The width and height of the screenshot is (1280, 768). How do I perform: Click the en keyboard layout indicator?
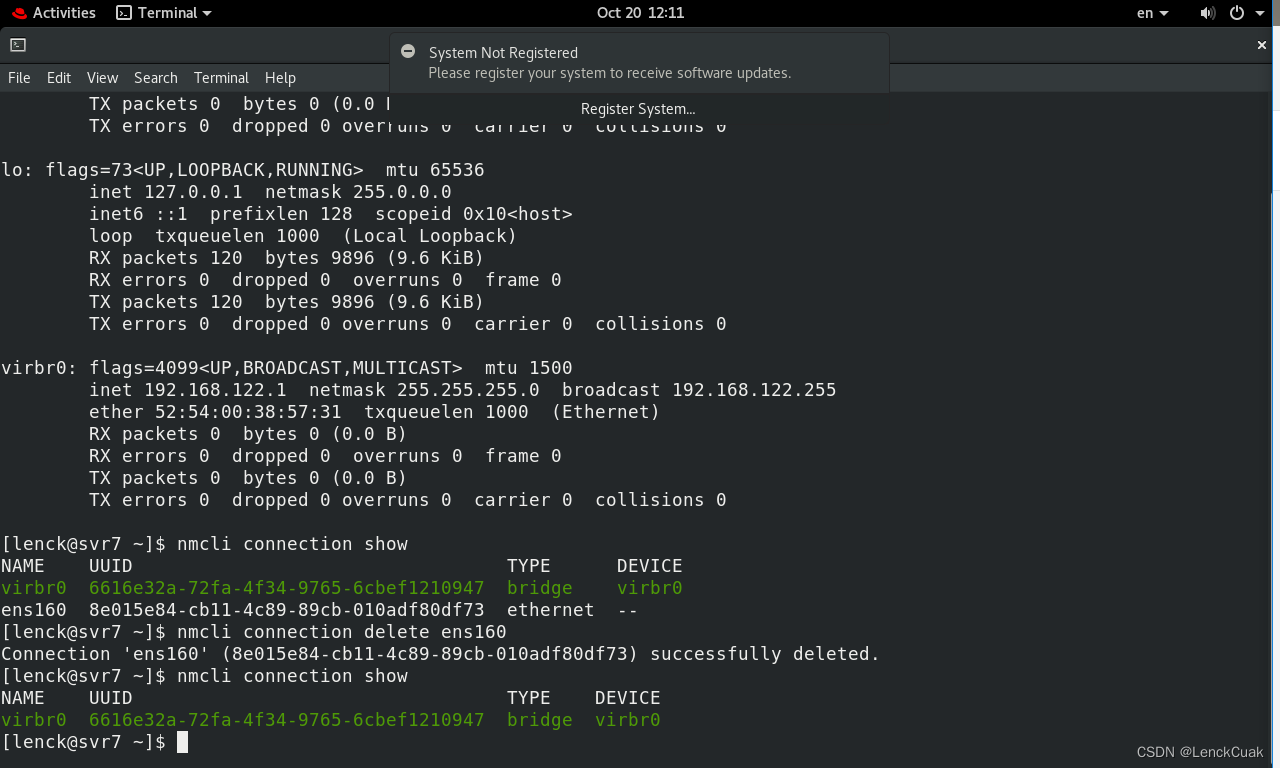[1146, 13]
